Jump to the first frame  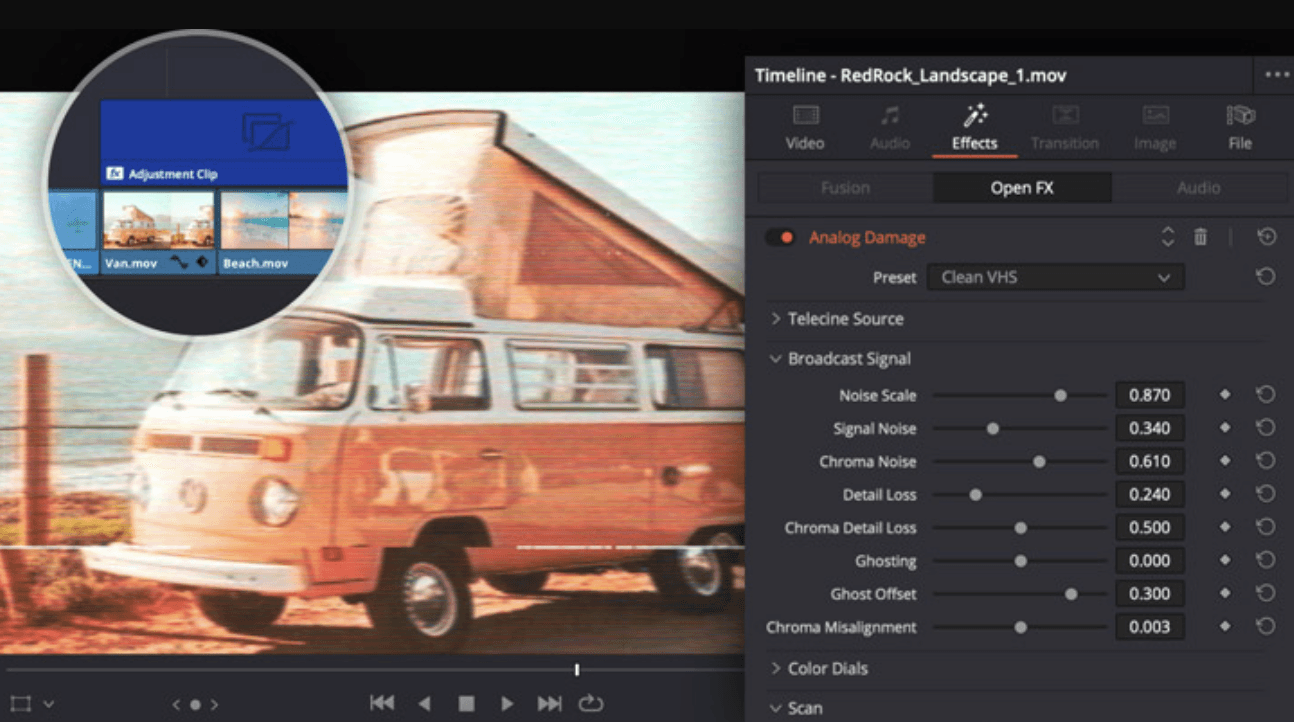tap(382, 703)
